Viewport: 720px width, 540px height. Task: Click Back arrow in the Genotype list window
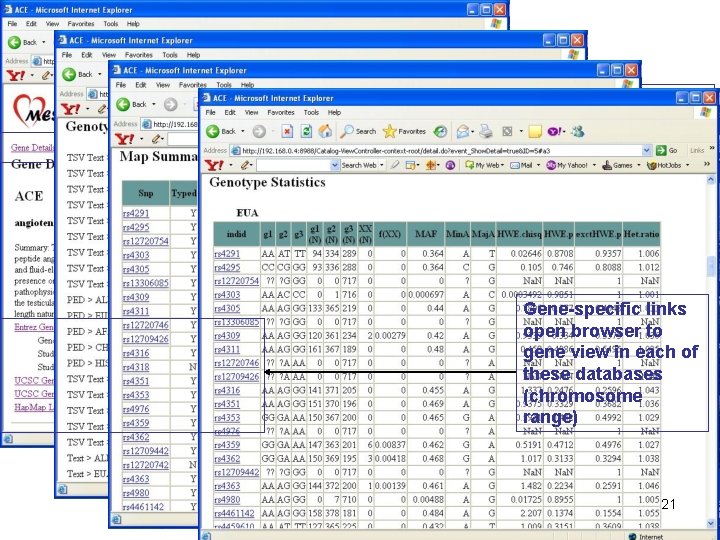coord(69,74)
